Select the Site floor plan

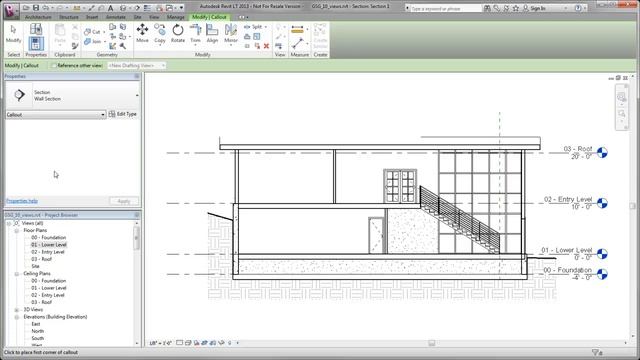[36, 267]
